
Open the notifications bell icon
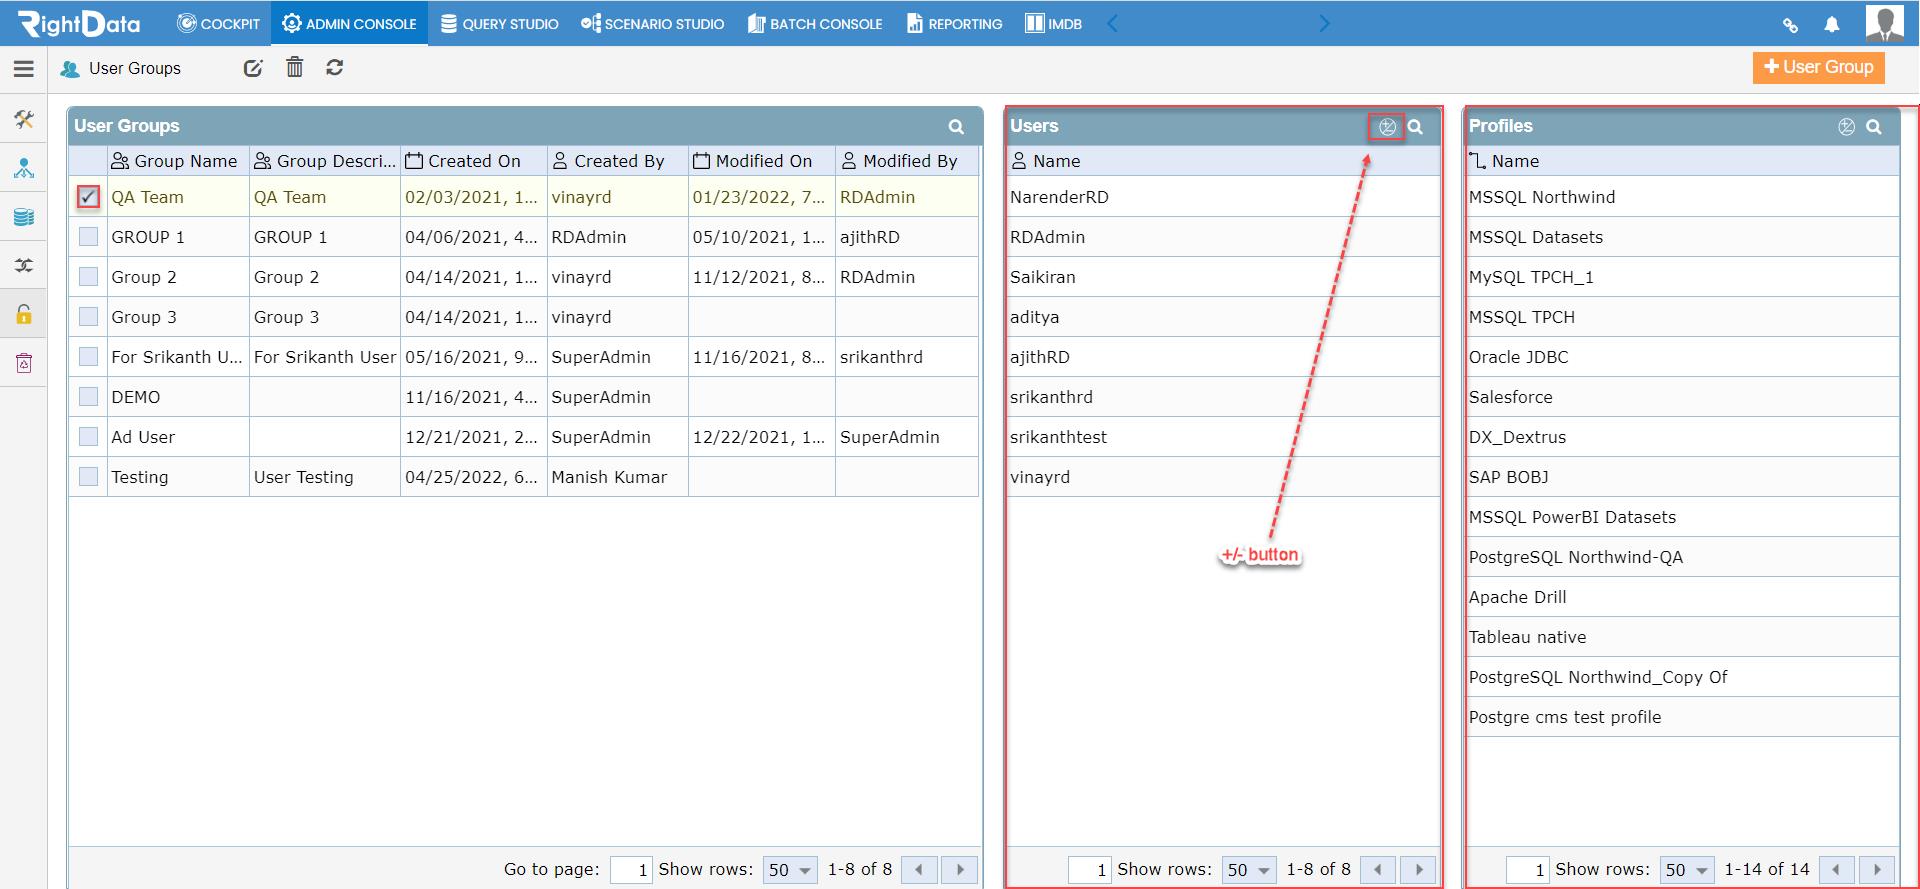pyautogui.click(x=1831, y=25)
